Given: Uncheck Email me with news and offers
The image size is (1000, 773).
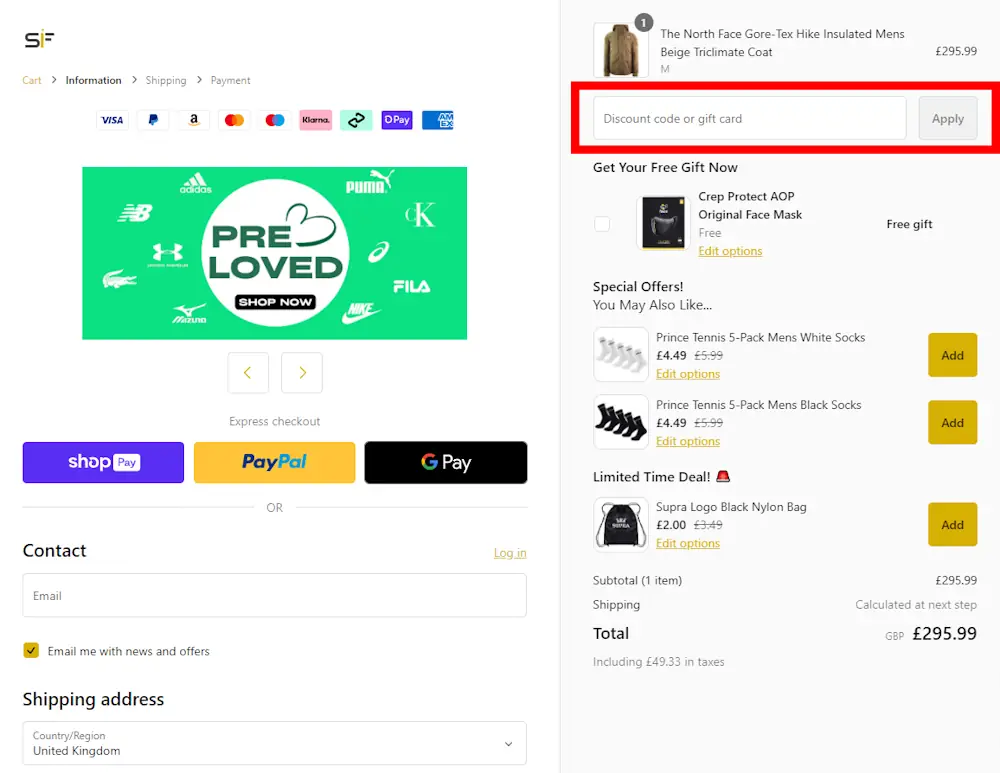Looking at the screenshot, I should (31, 651).
